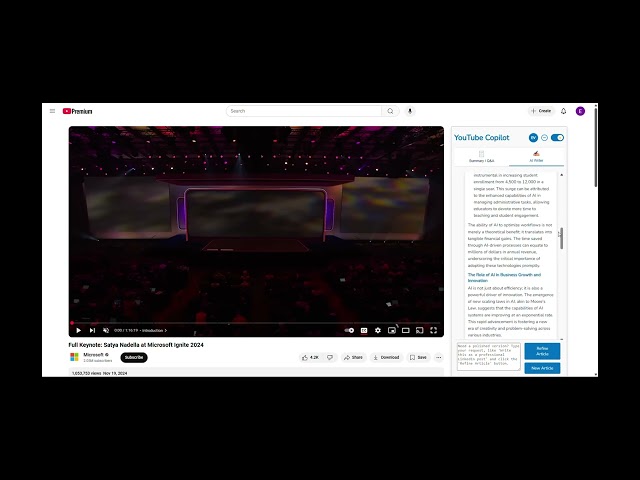Open player settings gear
Image resolution: width=640 pixels, height=480 pixels.
(378, 331)
